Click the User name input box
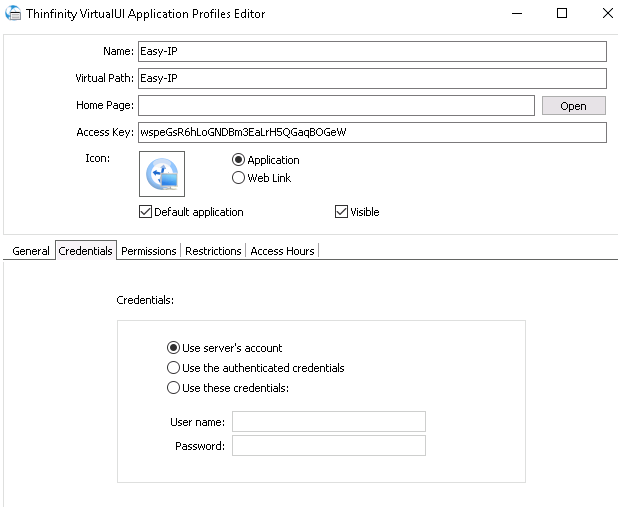The height and width of the screenshot is (507, 618). 329,421
